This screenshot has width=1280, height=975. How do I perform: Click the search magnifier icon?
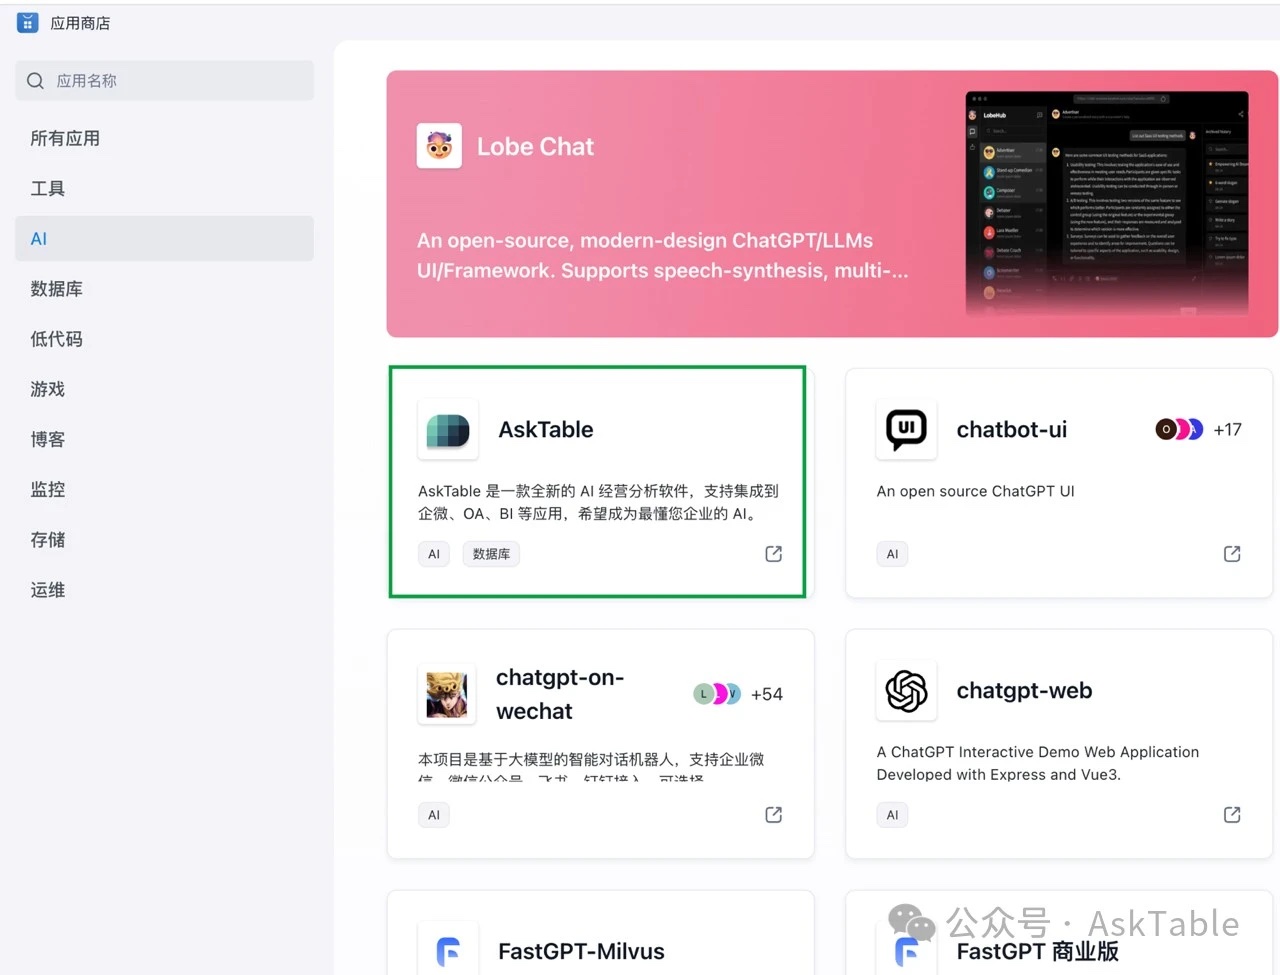pyautogui.click(x=35, y=80)
